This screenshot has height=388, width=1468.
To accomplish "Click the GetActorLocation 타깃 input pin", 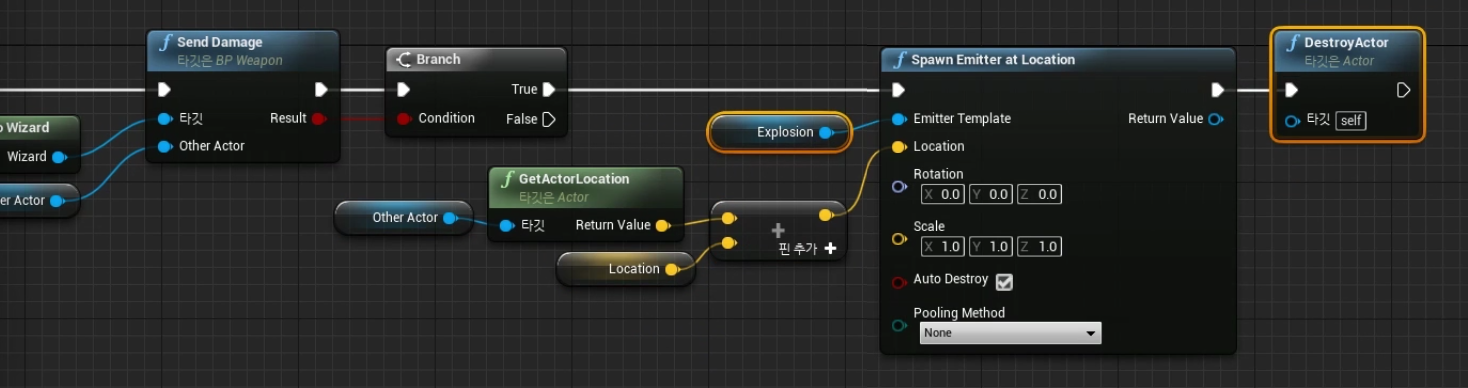I will click(506, 226).
